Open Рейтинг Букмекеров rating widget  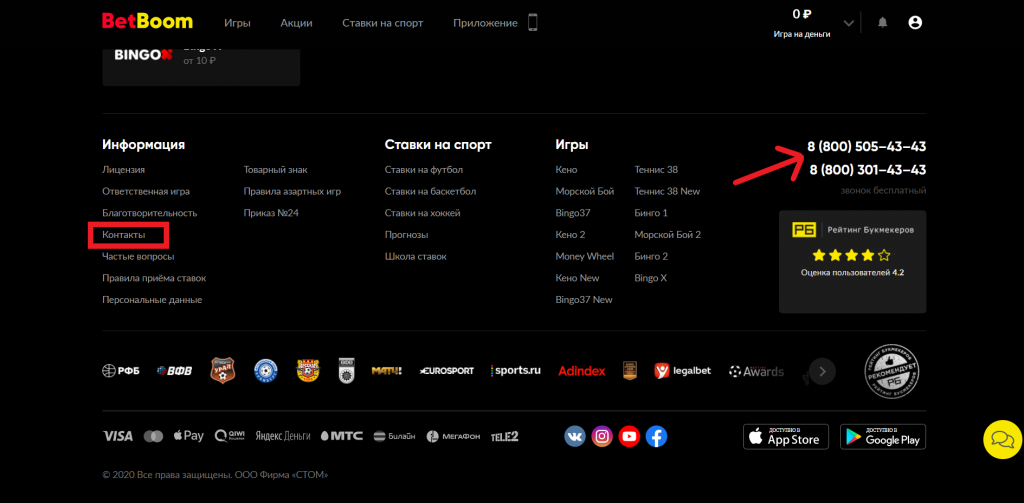point(852,262)
